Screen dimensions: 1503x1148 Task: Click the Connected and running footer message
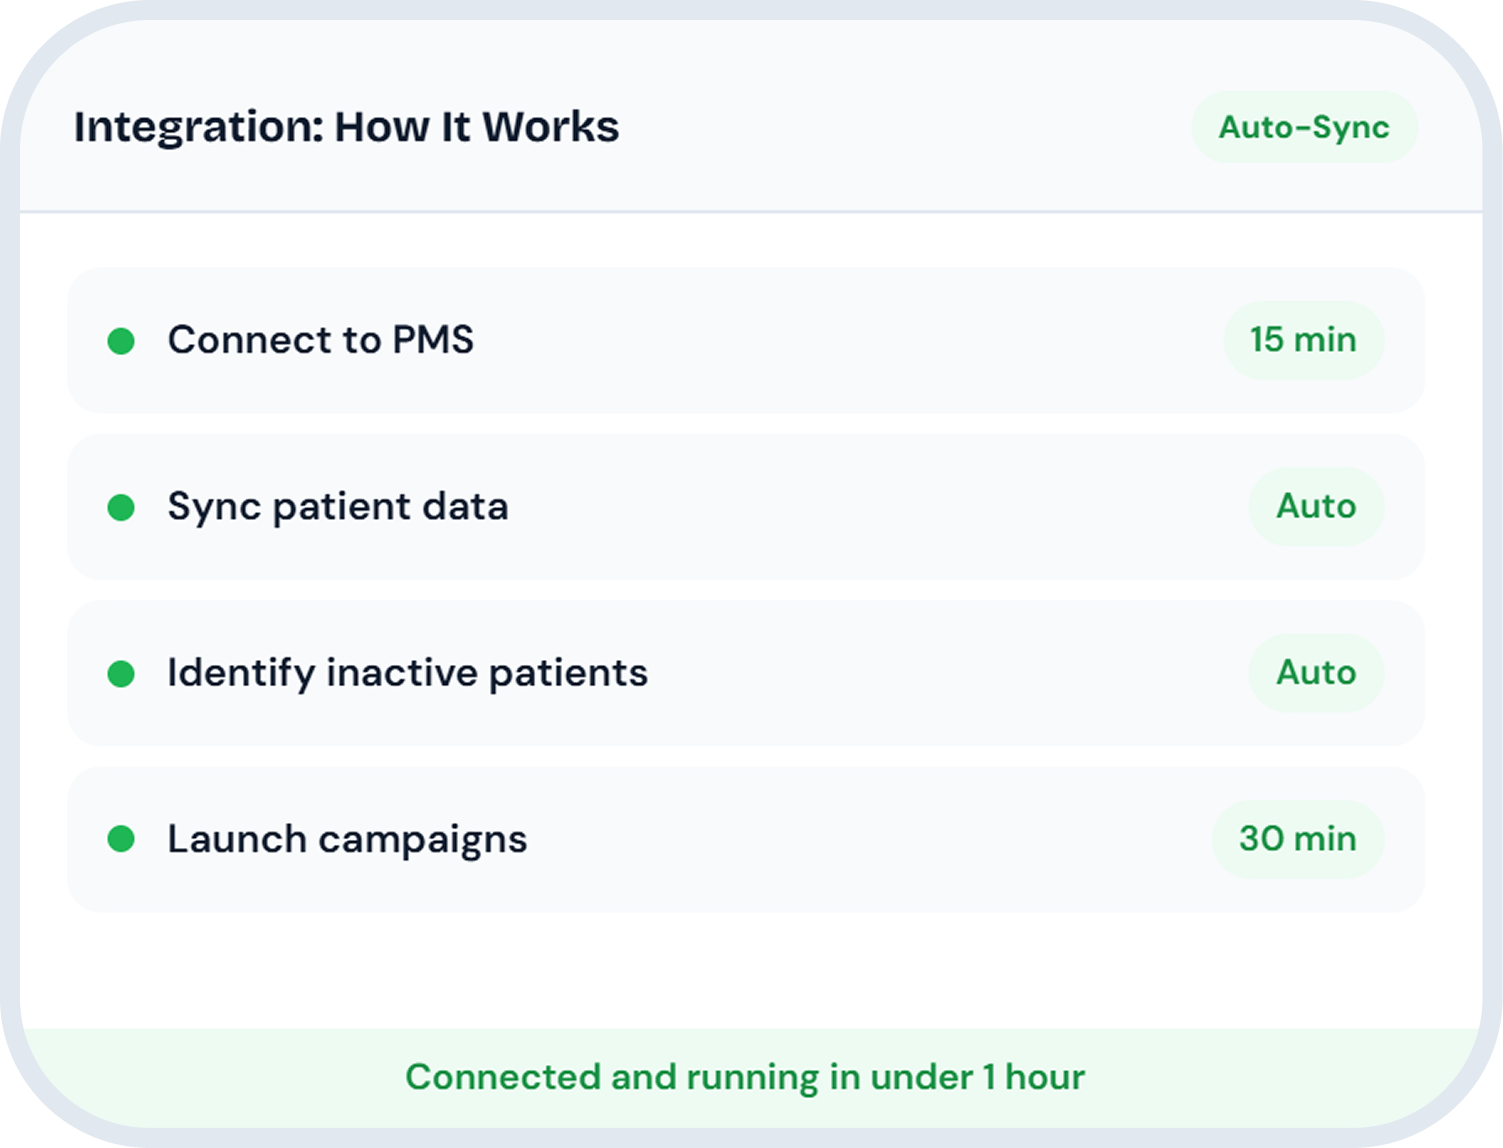(x=745, y=1077)
